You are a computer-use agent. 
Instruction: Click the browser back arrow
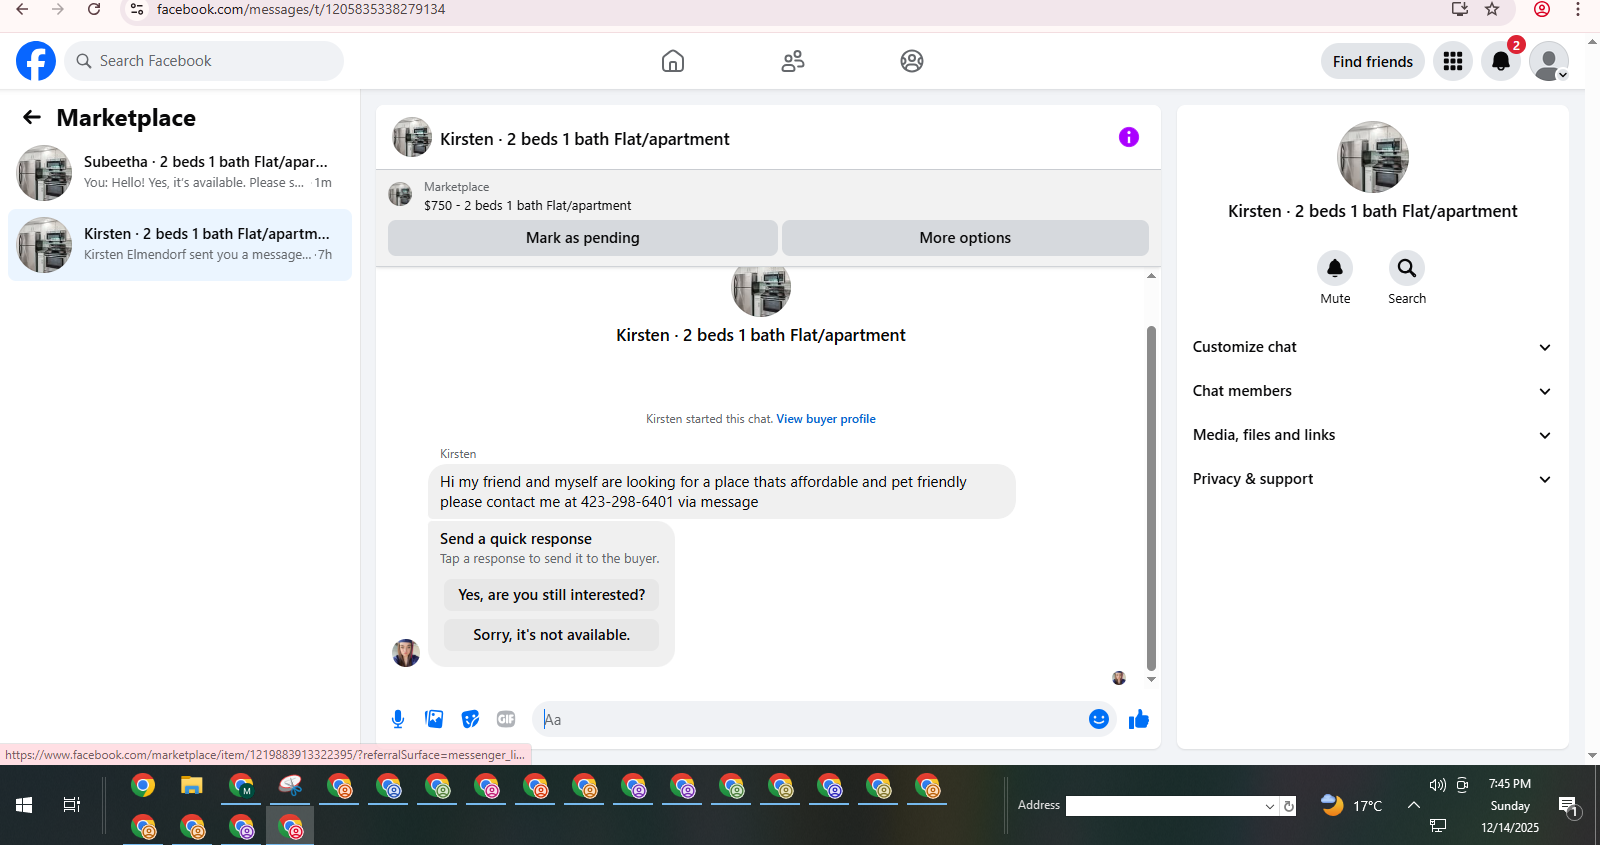22,9
